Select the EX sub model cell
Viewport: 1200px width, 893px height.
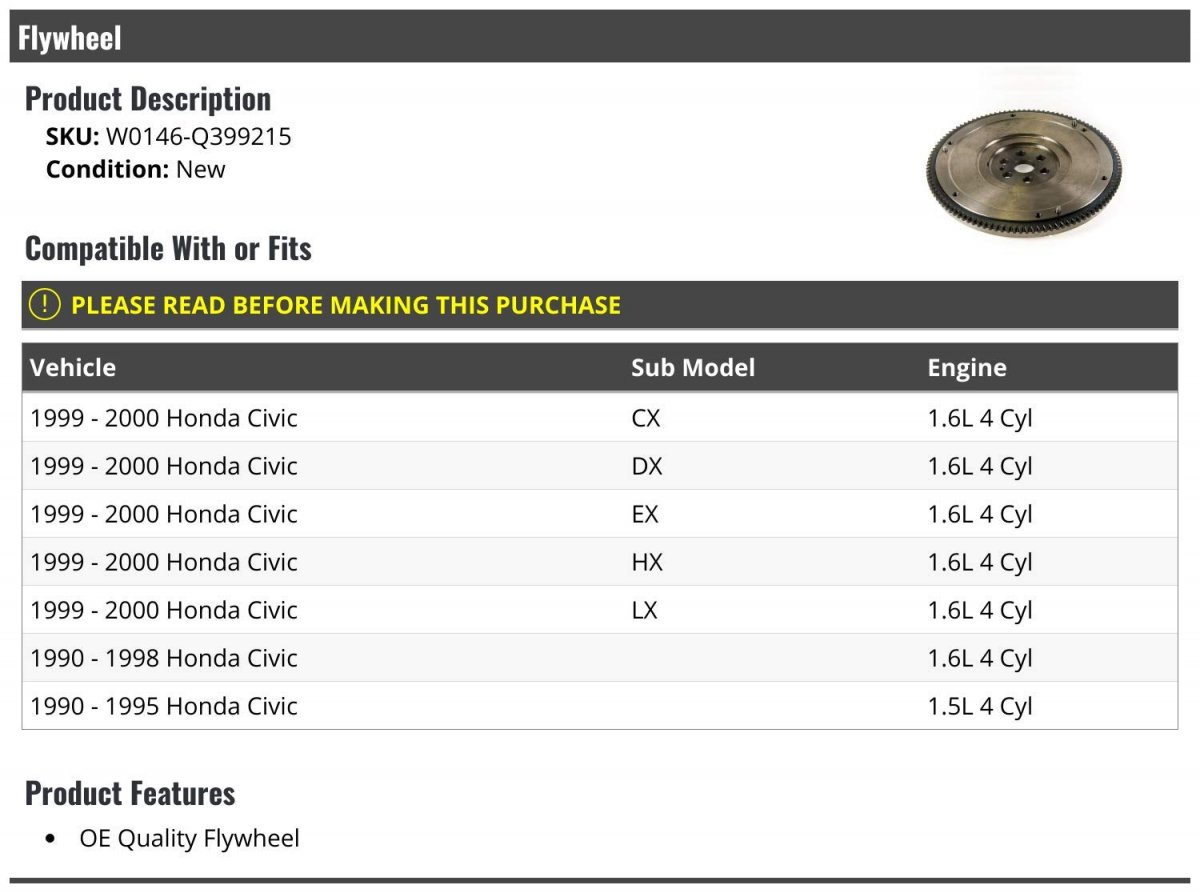coord(645,514)
